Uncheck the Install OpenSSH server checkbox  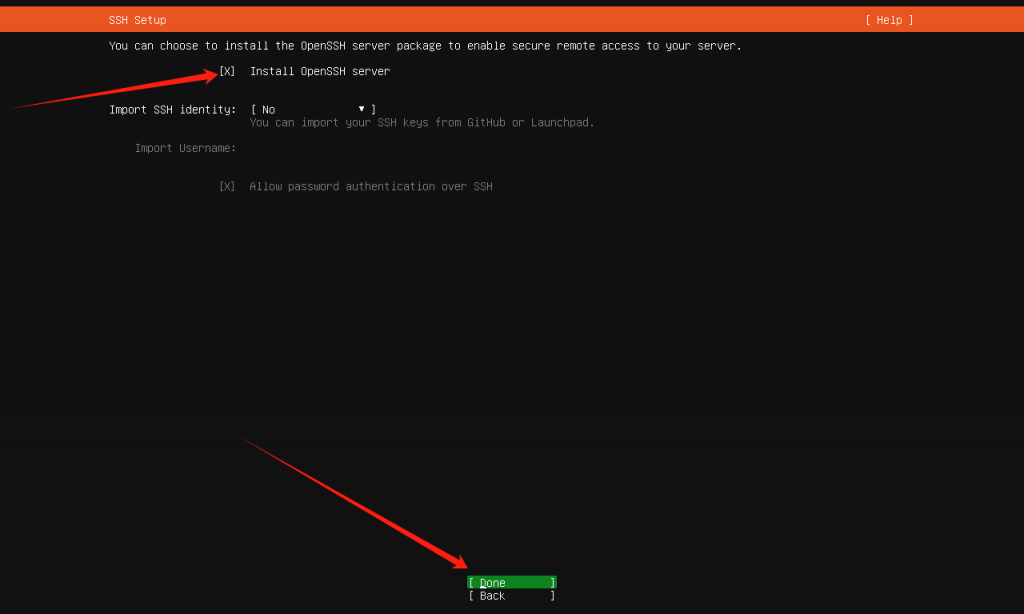(227, 72)
